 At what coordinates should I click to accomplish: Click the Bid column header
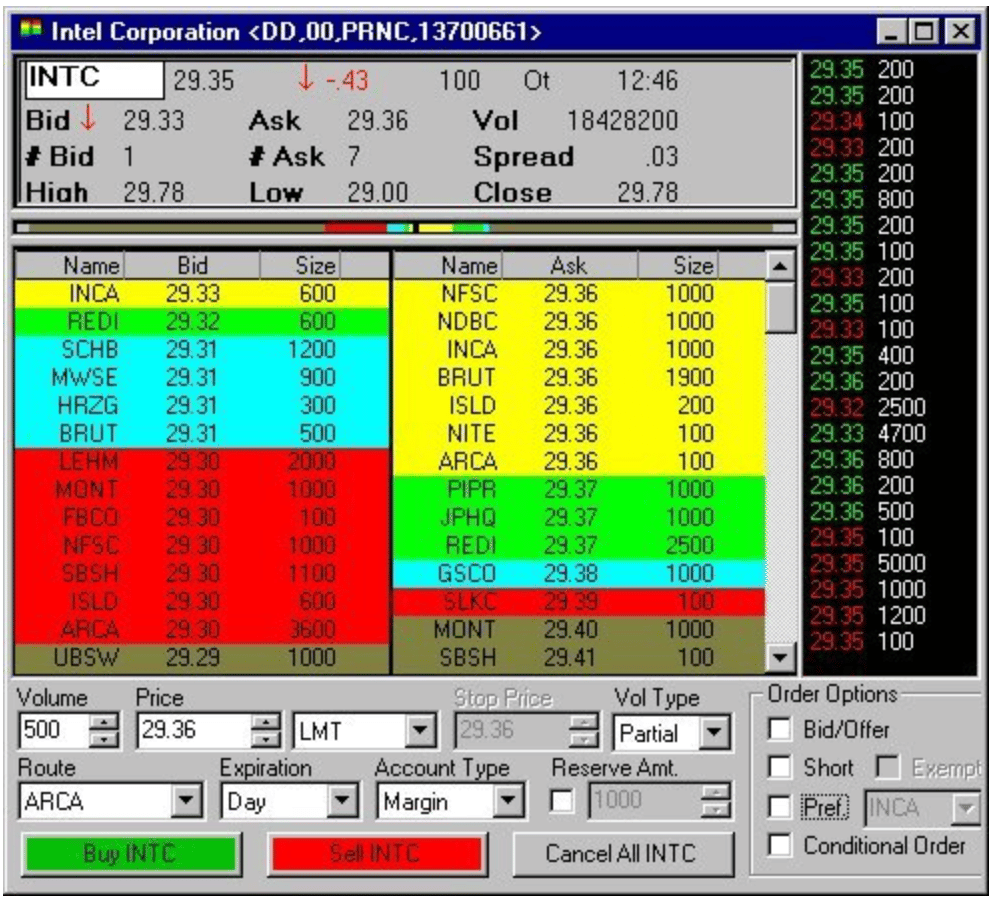(x=192, y=266)
